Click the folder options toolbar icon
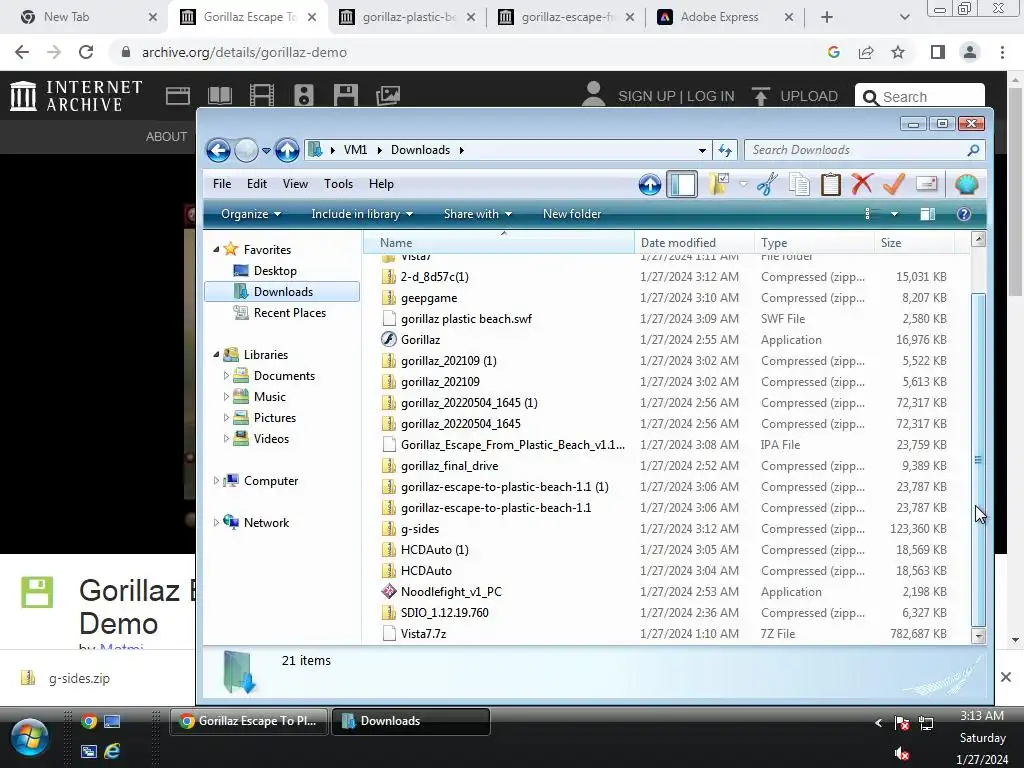Image resolution: width=1024 pixels, height=768 pixels. [x=719, y=184]
